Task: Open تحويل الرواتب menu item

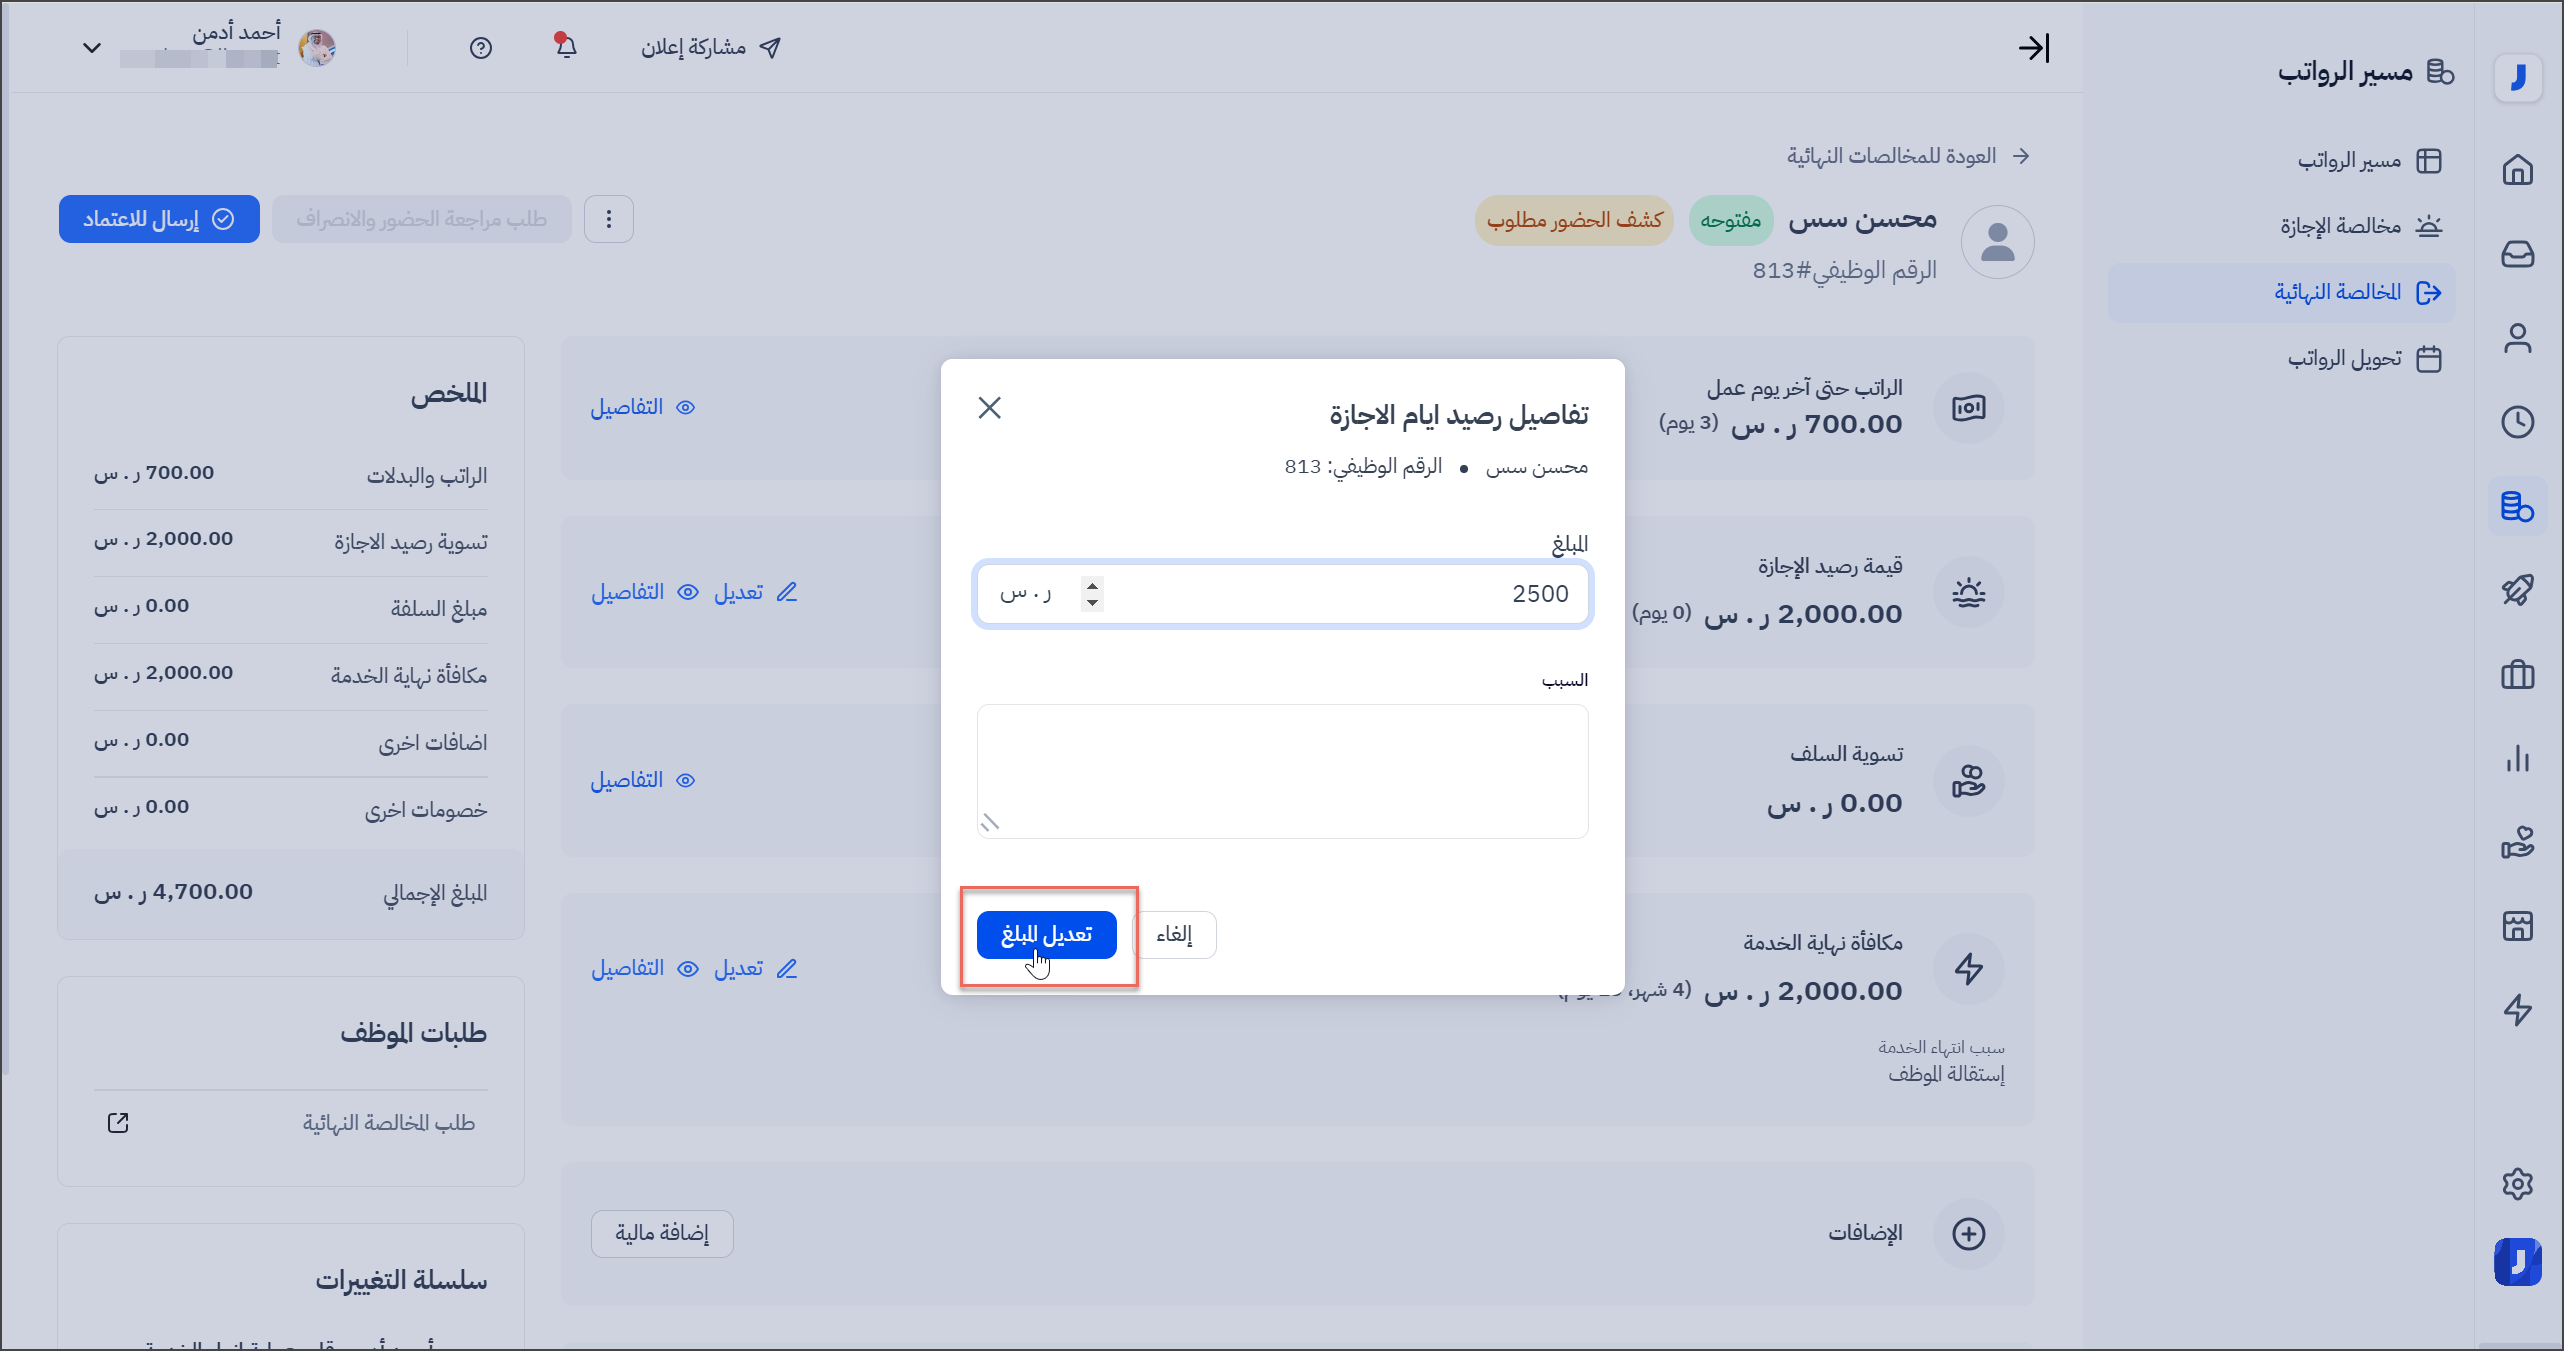Action: [x=2344, y=358]
